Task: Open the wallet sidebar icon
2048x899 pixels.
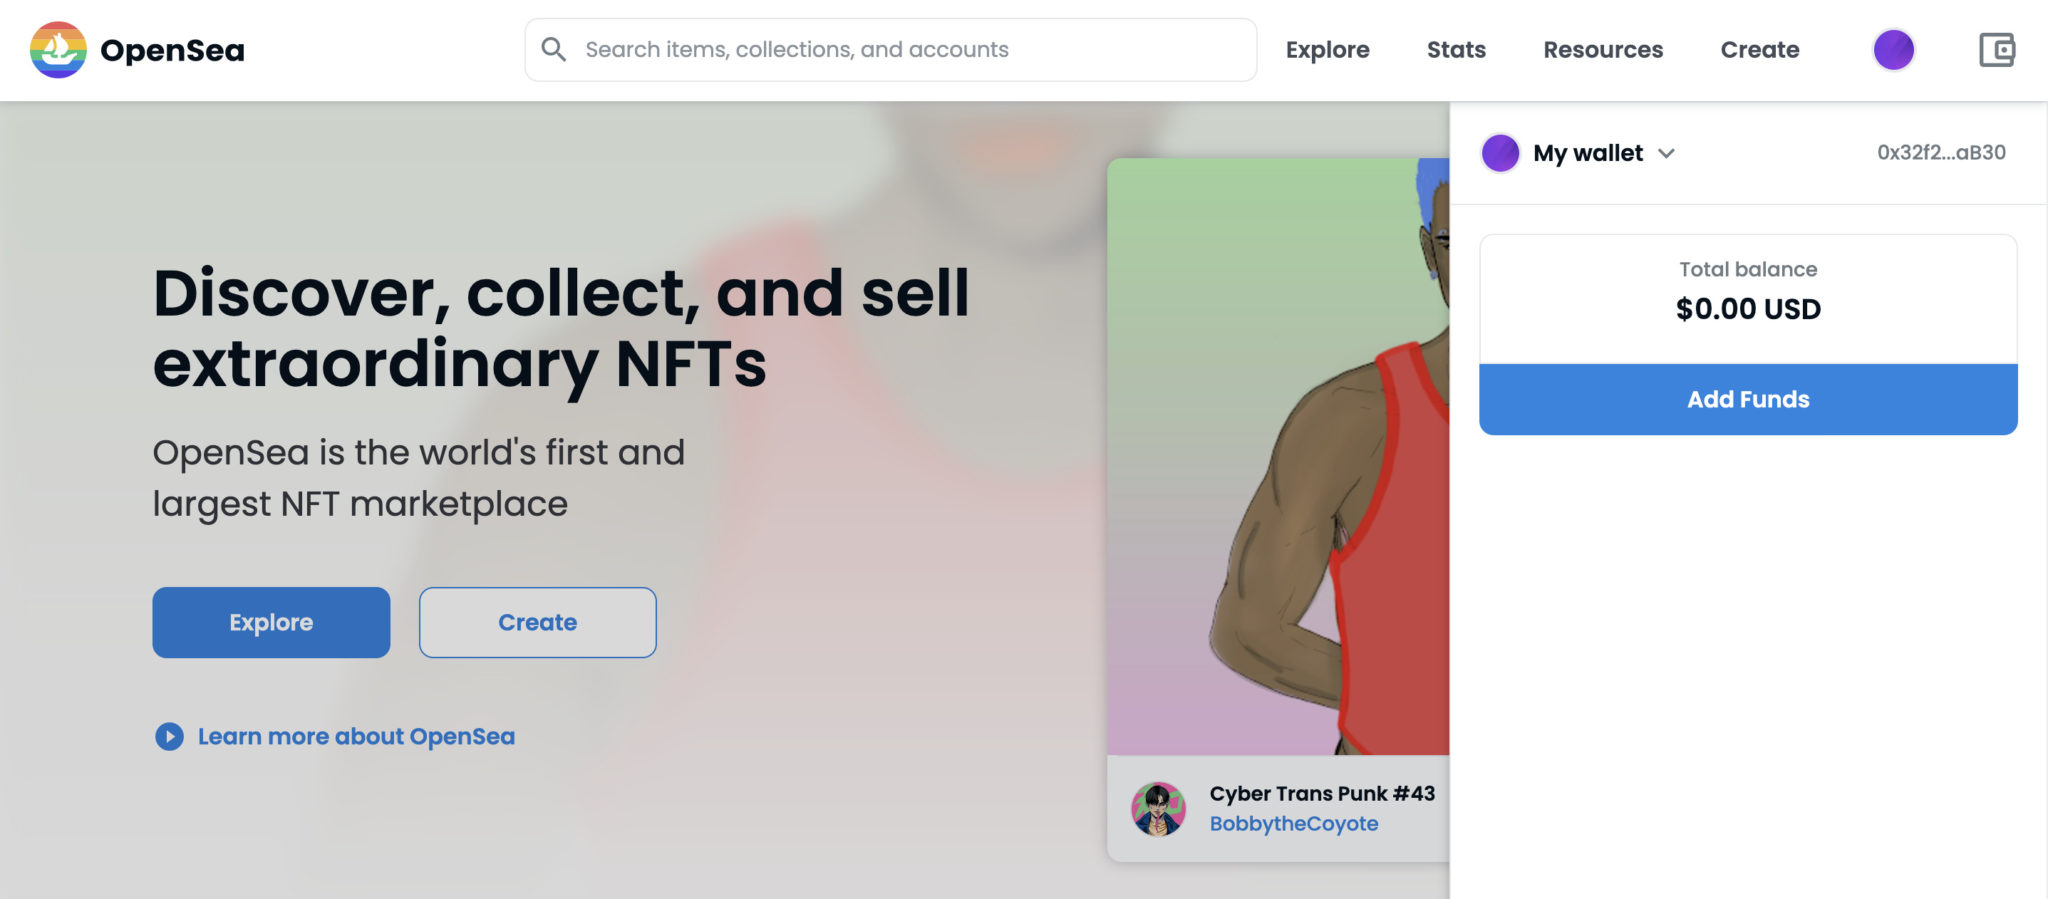Action: tap(1997, 49)
